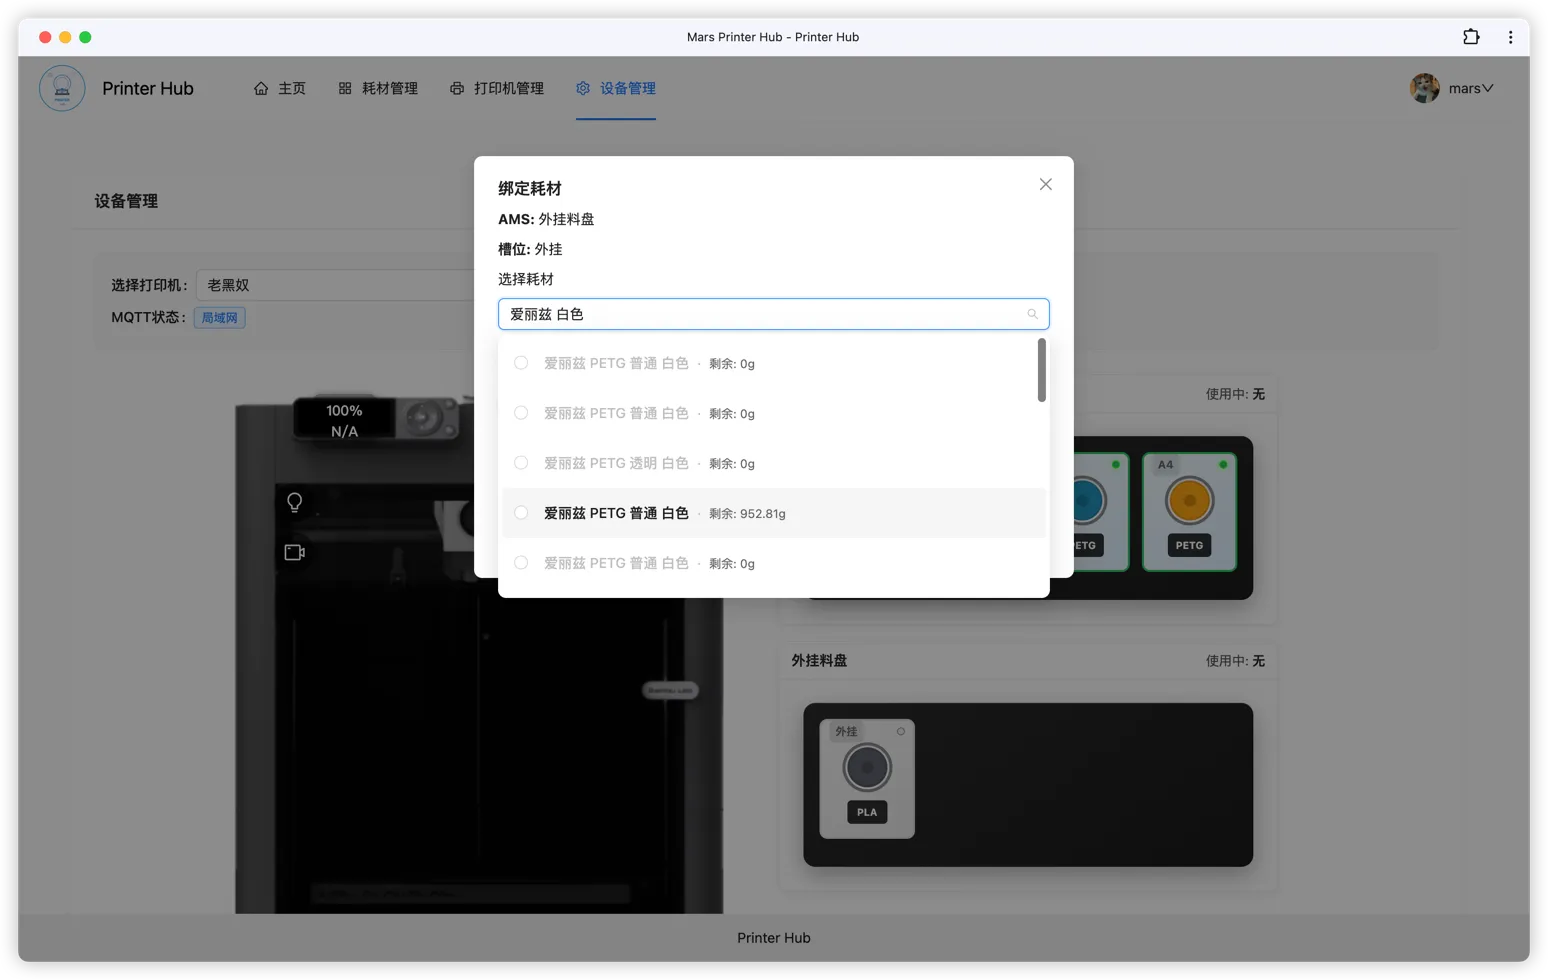This screenshot has height=980, width=1548.
Task: Open the browser extensions puzzle icon
Action: [1470, 37]
